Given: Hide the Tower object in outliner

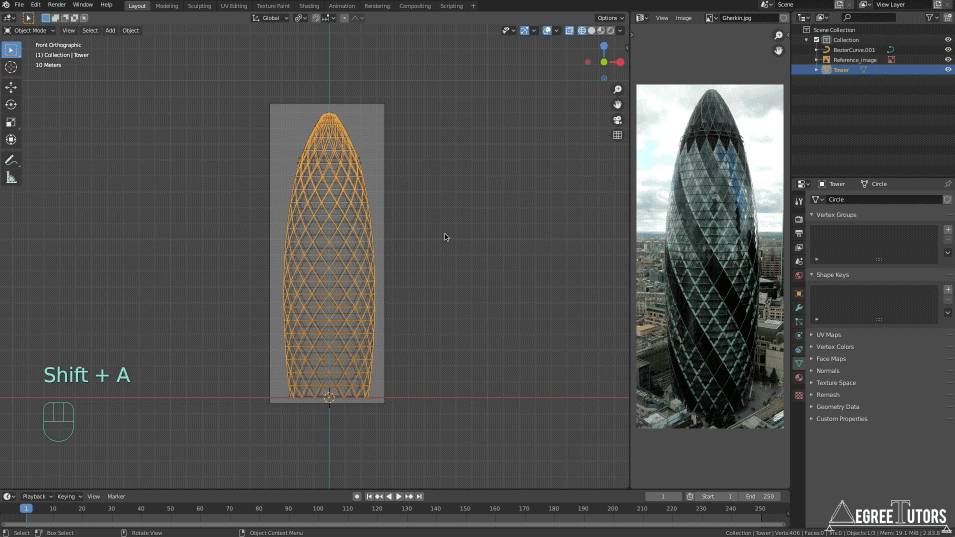Looking at the screenshot, I should pyautogui.click(x=948, y=70).
